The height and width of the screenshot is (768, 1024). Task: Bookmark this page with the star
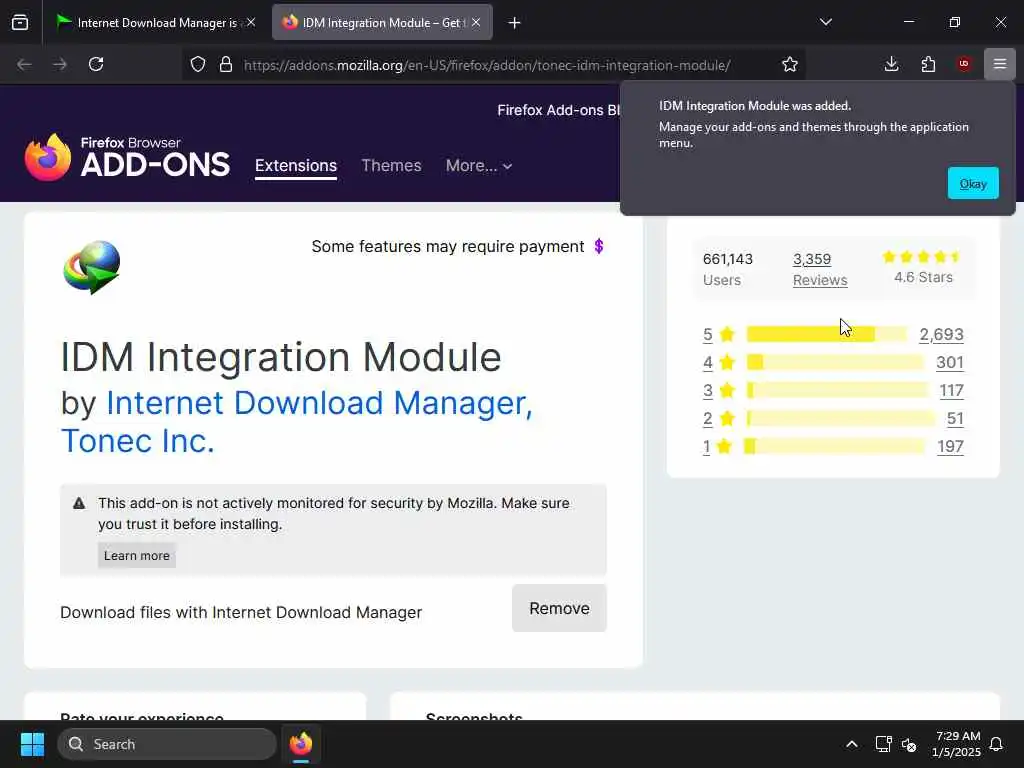click(x=790, y=64)
